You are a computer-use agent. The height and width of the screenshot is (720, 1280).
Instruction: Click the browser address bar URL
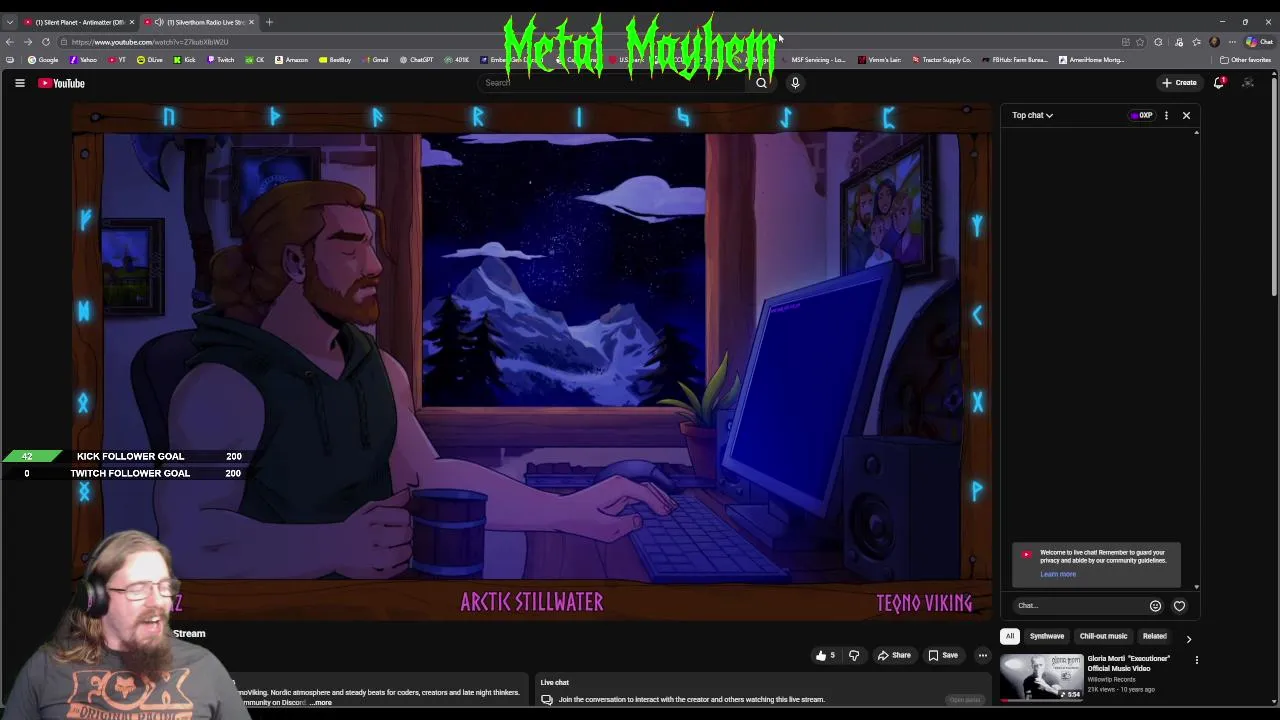pos(150,42)
